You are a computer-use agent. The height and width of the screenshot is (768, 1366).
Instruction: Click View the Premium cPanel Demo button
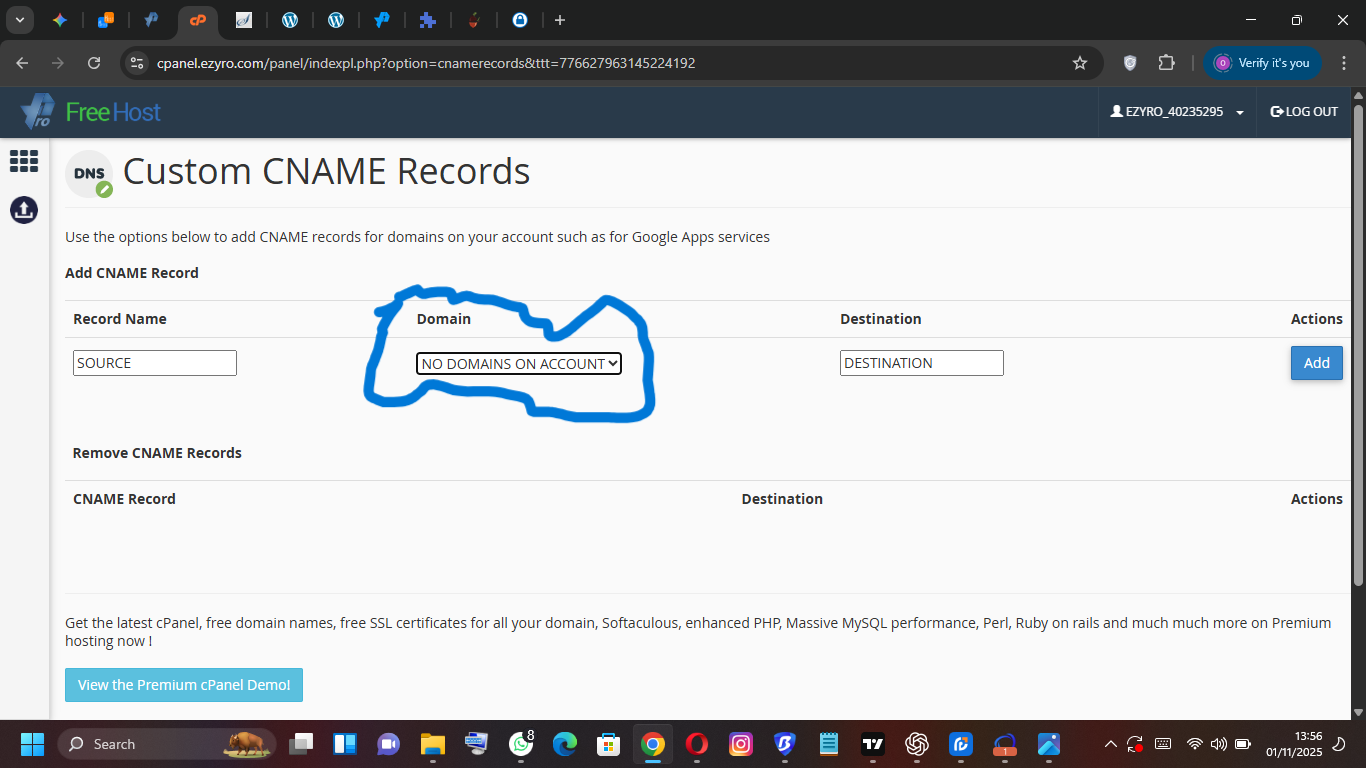click(x=184, y=685)
